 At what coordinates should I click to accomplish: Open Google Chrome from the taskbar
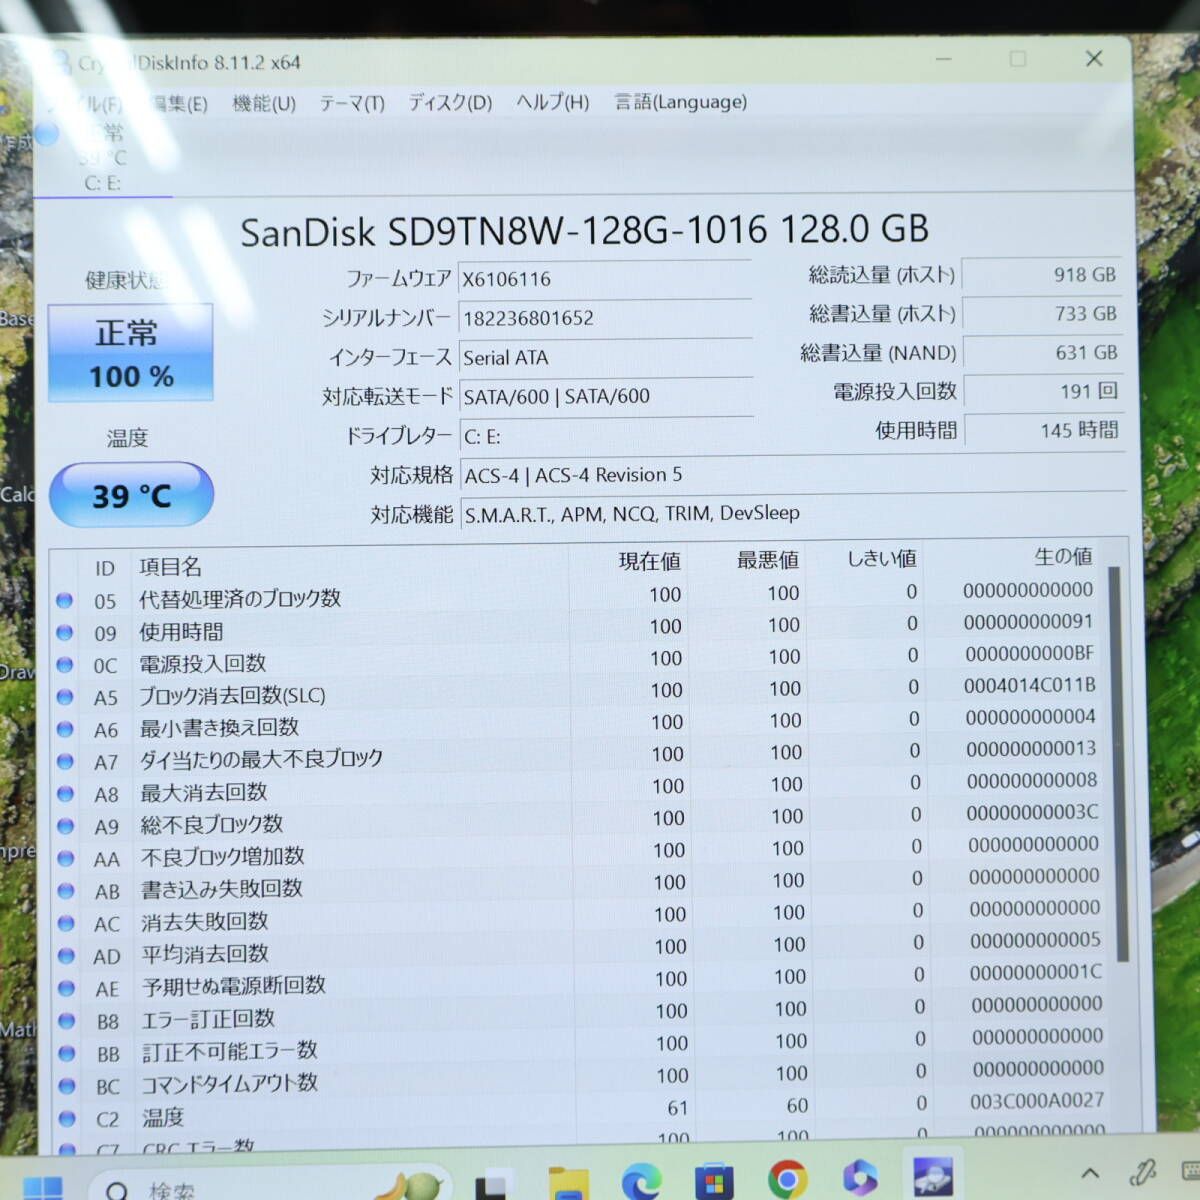pos(788,1180)
